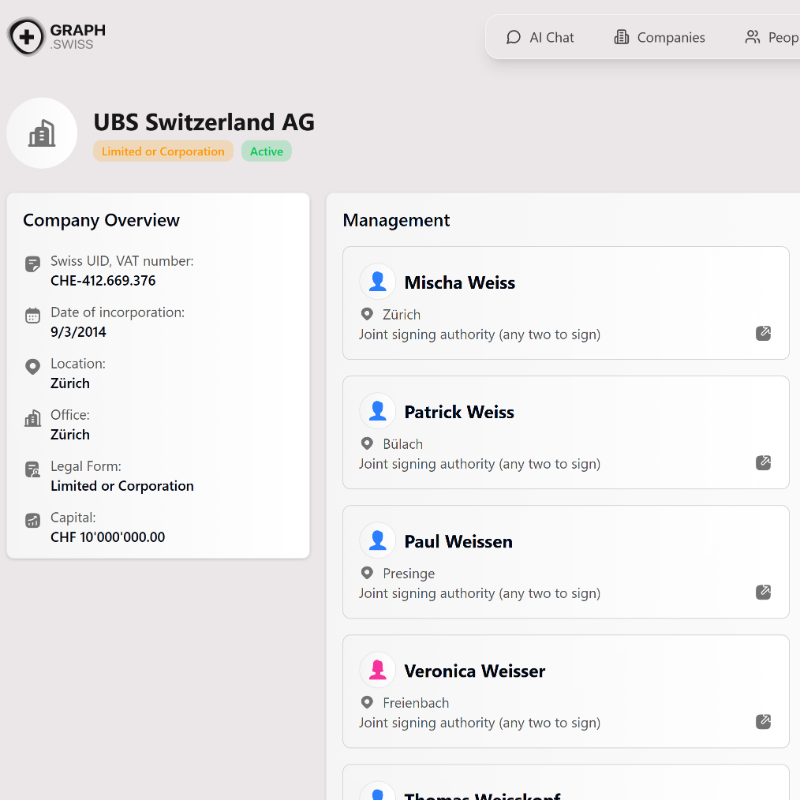800x800 pixels.
Task: Click the People users icon in navigation
Action: 752,37
